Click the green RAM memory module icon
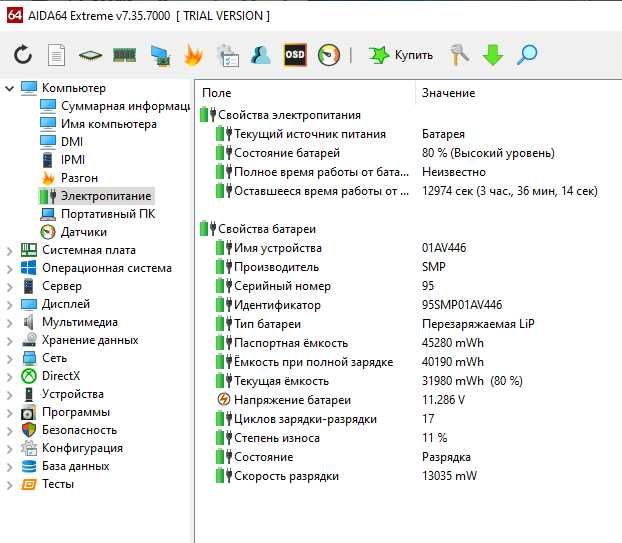This screenshot has height=543, width=622. (x=125, y=55)
